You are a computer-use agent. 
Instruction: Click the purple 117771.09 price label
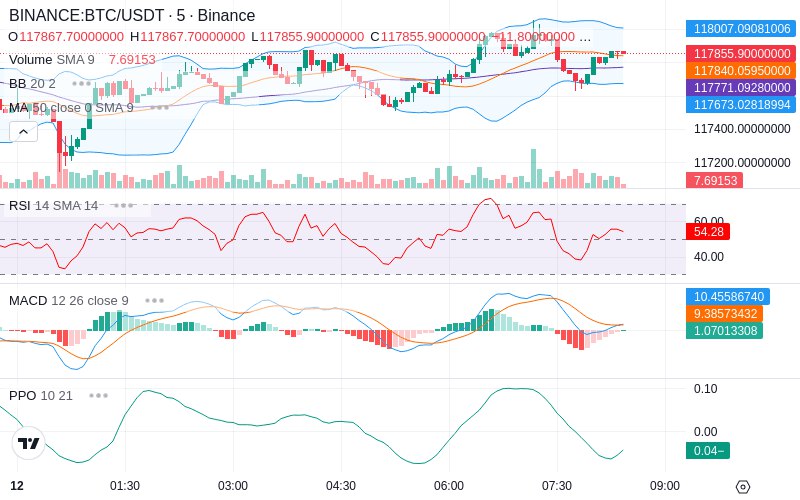[x=741, y=87]
